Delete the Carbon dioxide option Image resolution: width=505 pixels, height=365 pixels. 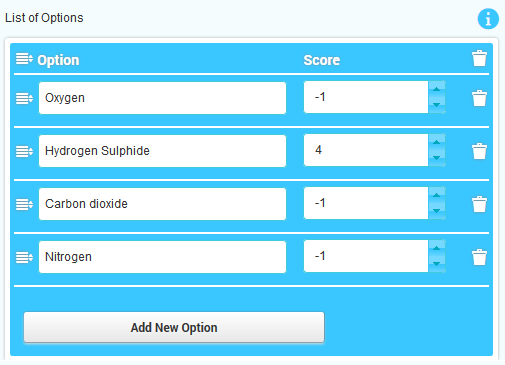[x=479, y=204]
